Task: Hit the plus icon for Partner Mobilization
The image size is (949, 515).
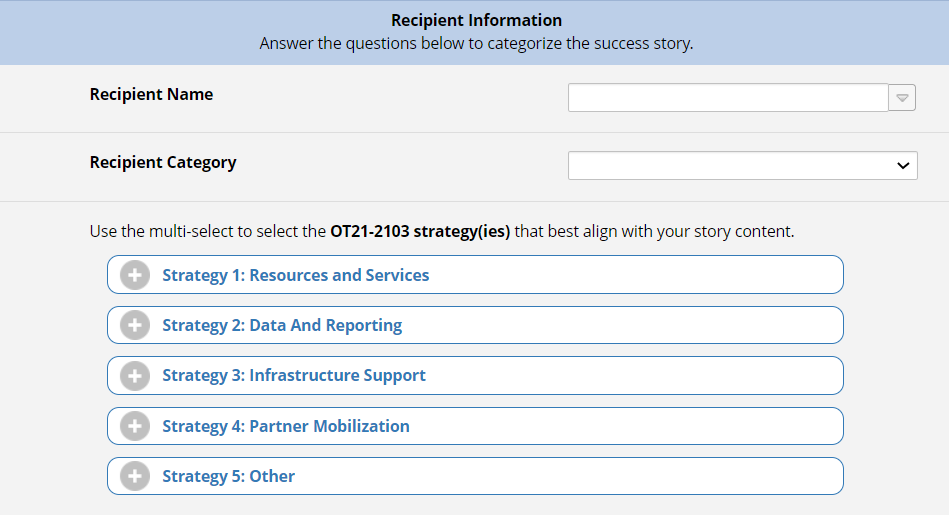Action: (x=134, y=426)
